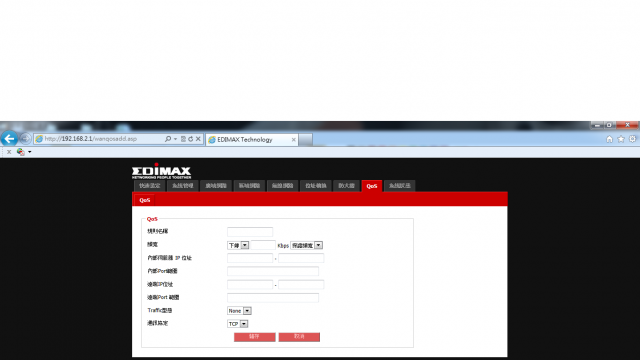
Task: Select the QoS sub-tab in red bar
Action: click(x=144, y=200)
